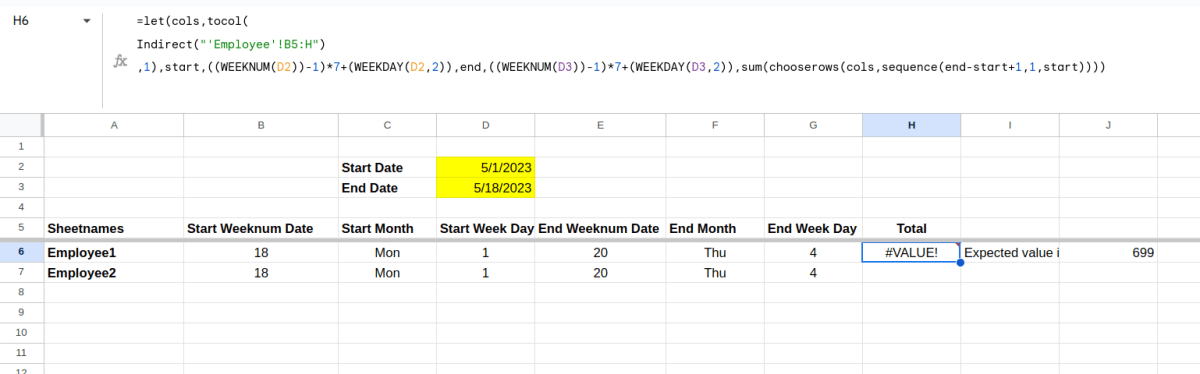The width and height of the screenshot is (1200, 374).
Task: Select the #VALUE! error cell
Action: 911,253
